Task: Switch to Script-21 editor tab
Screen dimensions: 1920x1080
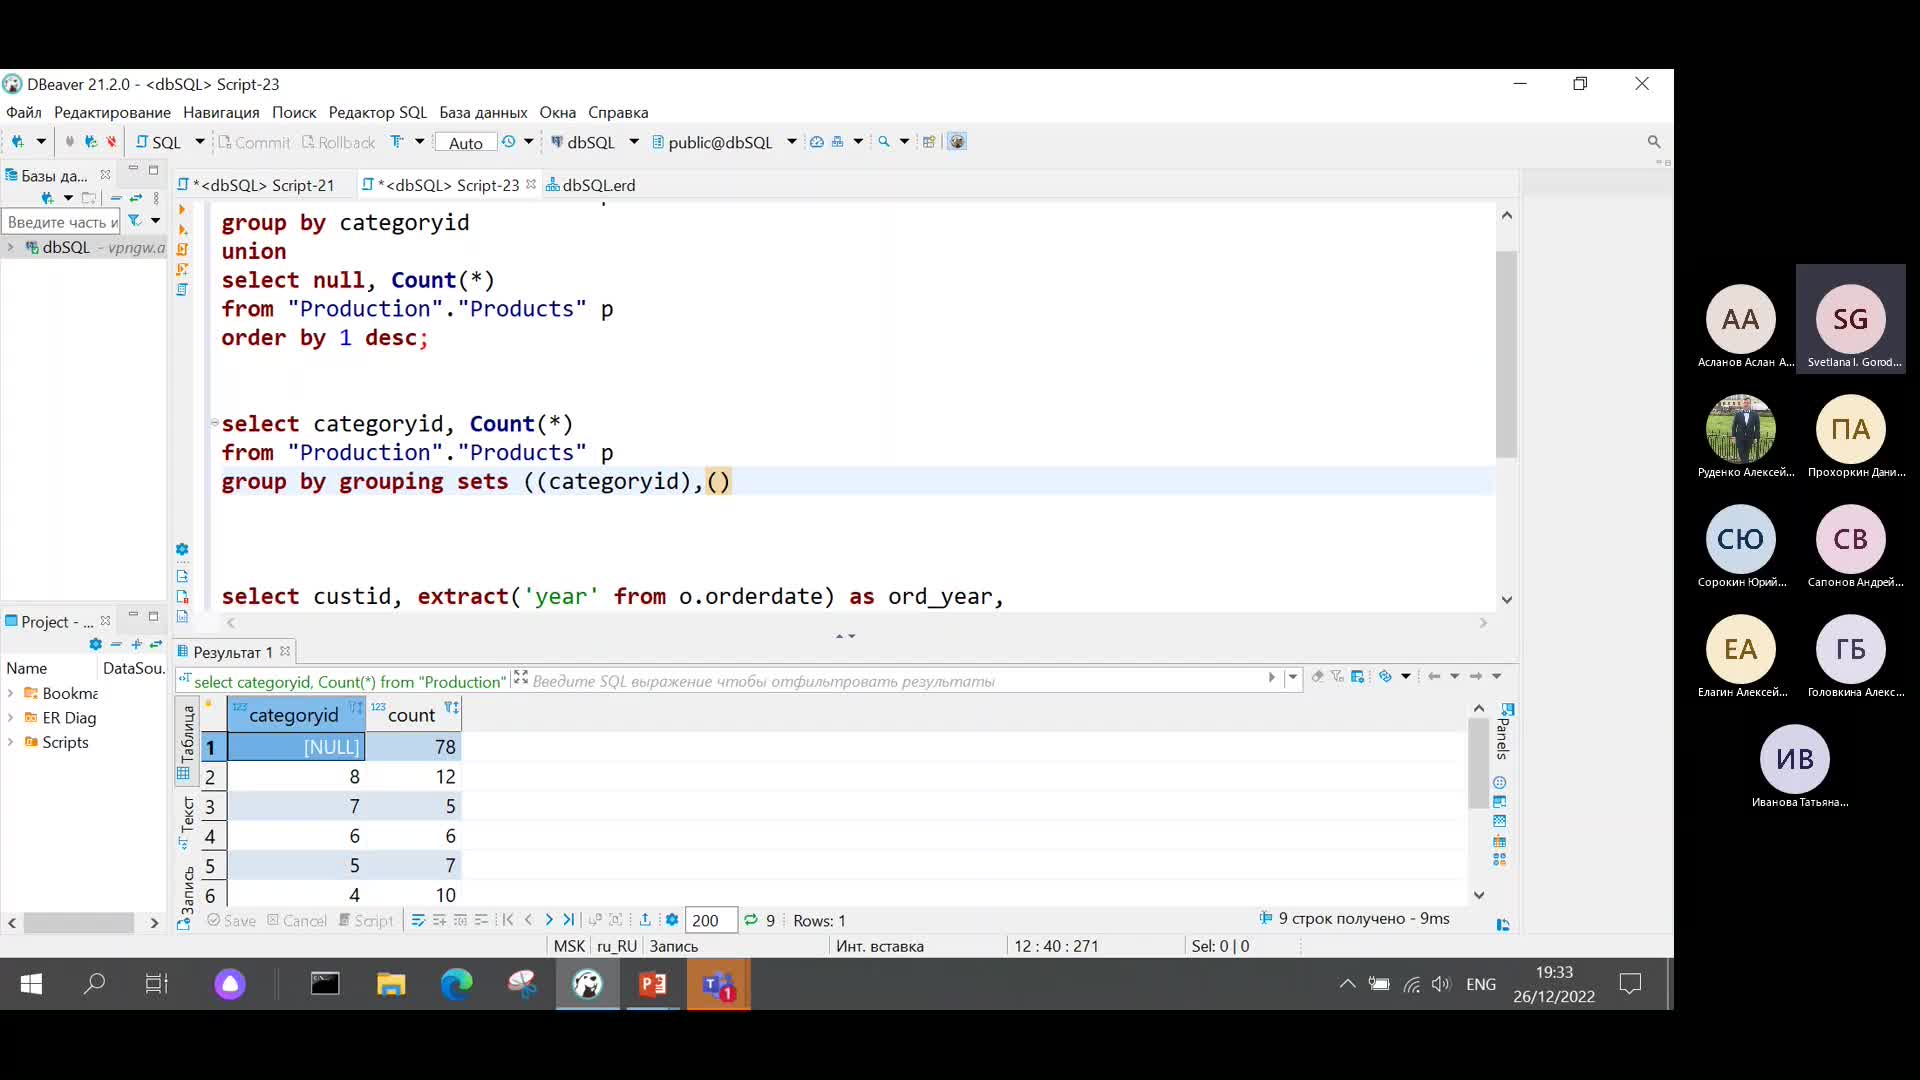Action: pos(263,185)
